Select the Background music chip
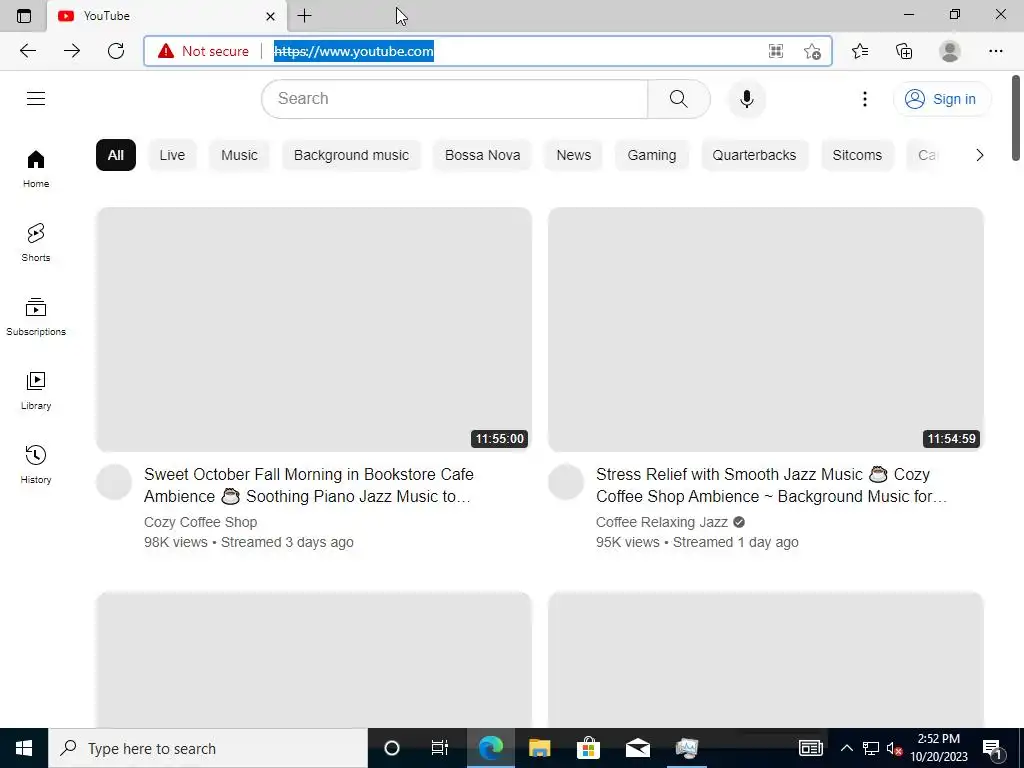This screenshot has height=768, width=1024. point(351,155)
